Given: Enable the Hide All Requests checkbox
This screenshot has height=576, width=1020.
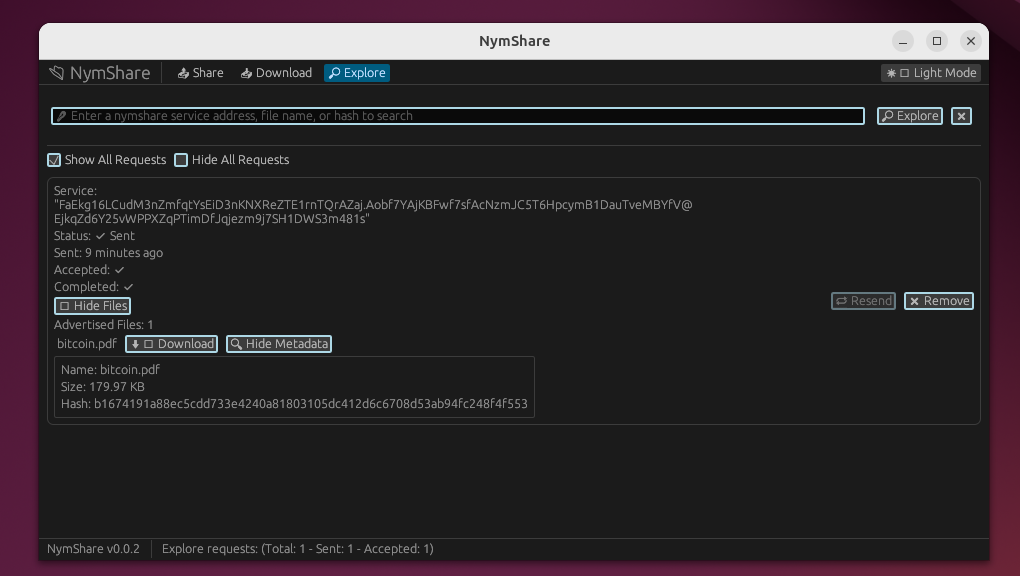Looking at the screenshot, I should (x=181, y=160).
